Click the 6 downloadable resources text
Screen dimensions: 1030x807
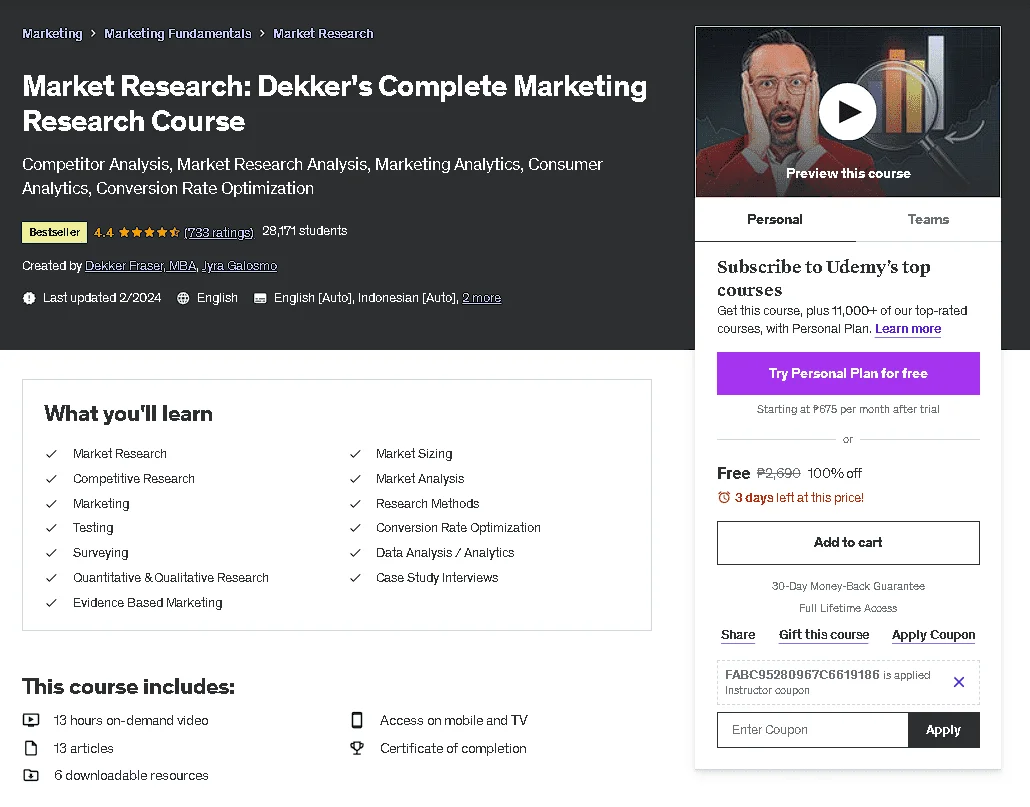[x=131, y=775]
